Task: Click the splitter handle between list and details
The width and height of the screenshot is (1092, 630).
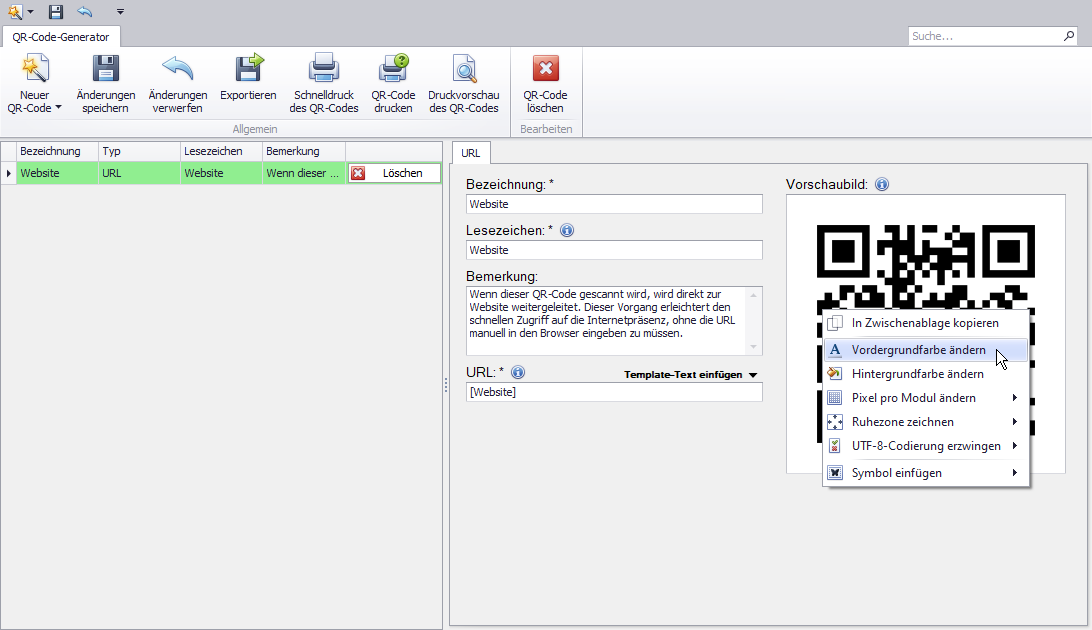Action: [446, 385]
